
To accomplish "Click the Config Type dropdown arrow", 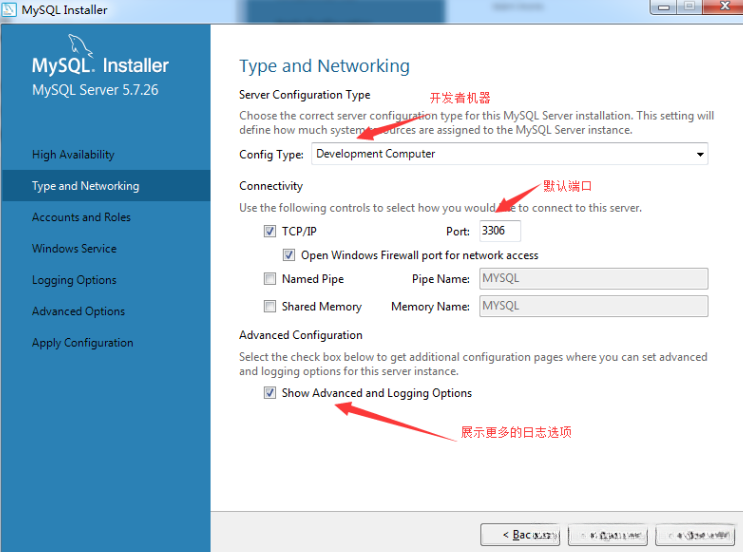I will pos(699,154).
